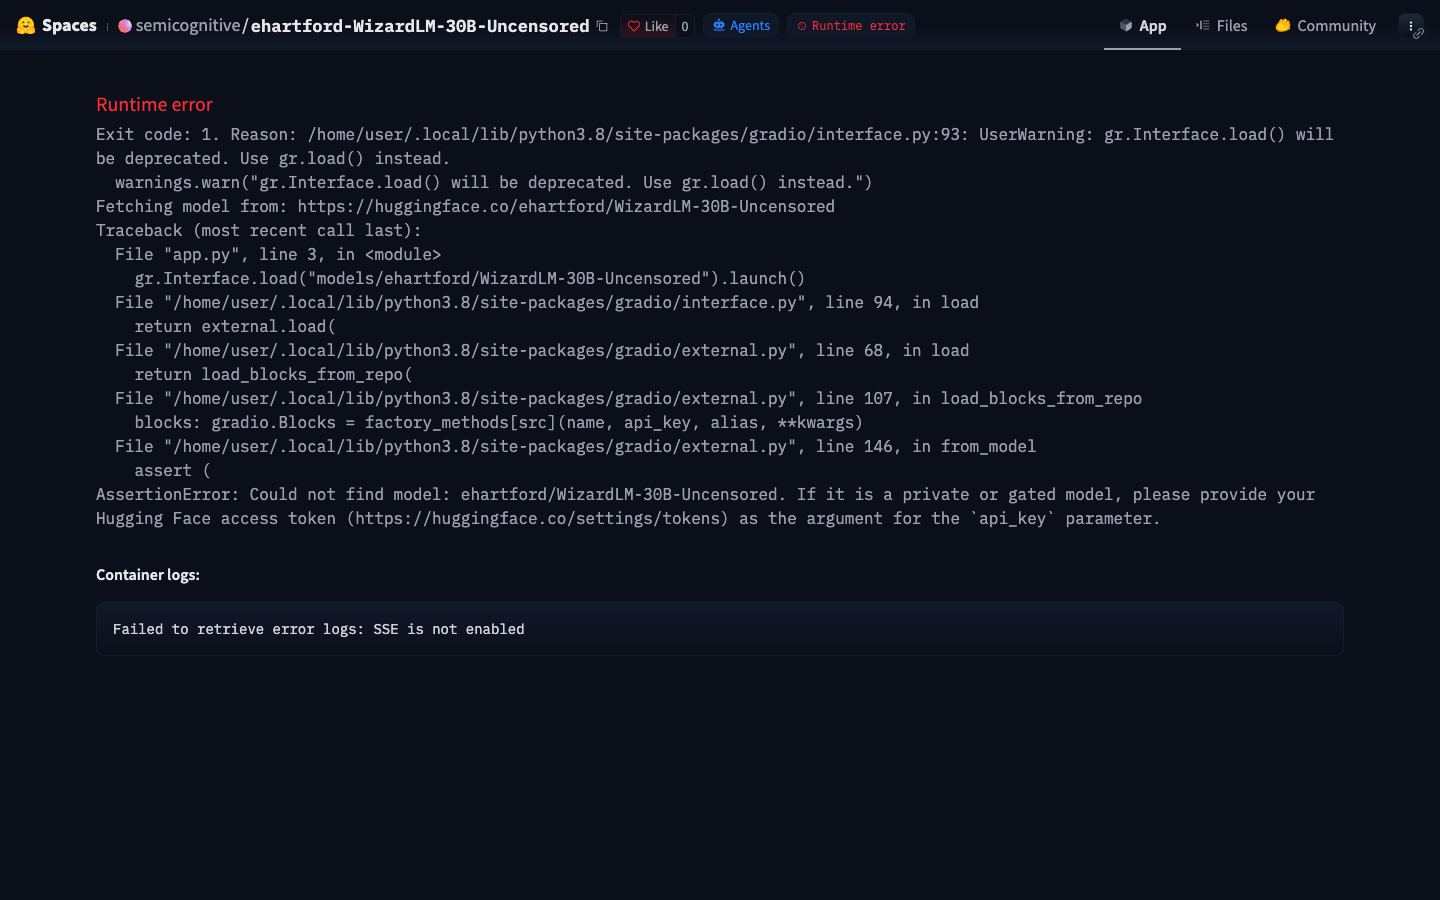This screenshot has height=900, width=1440.
Task: Click the 'Failed to retrieve error logs' message
Action: 318,629
